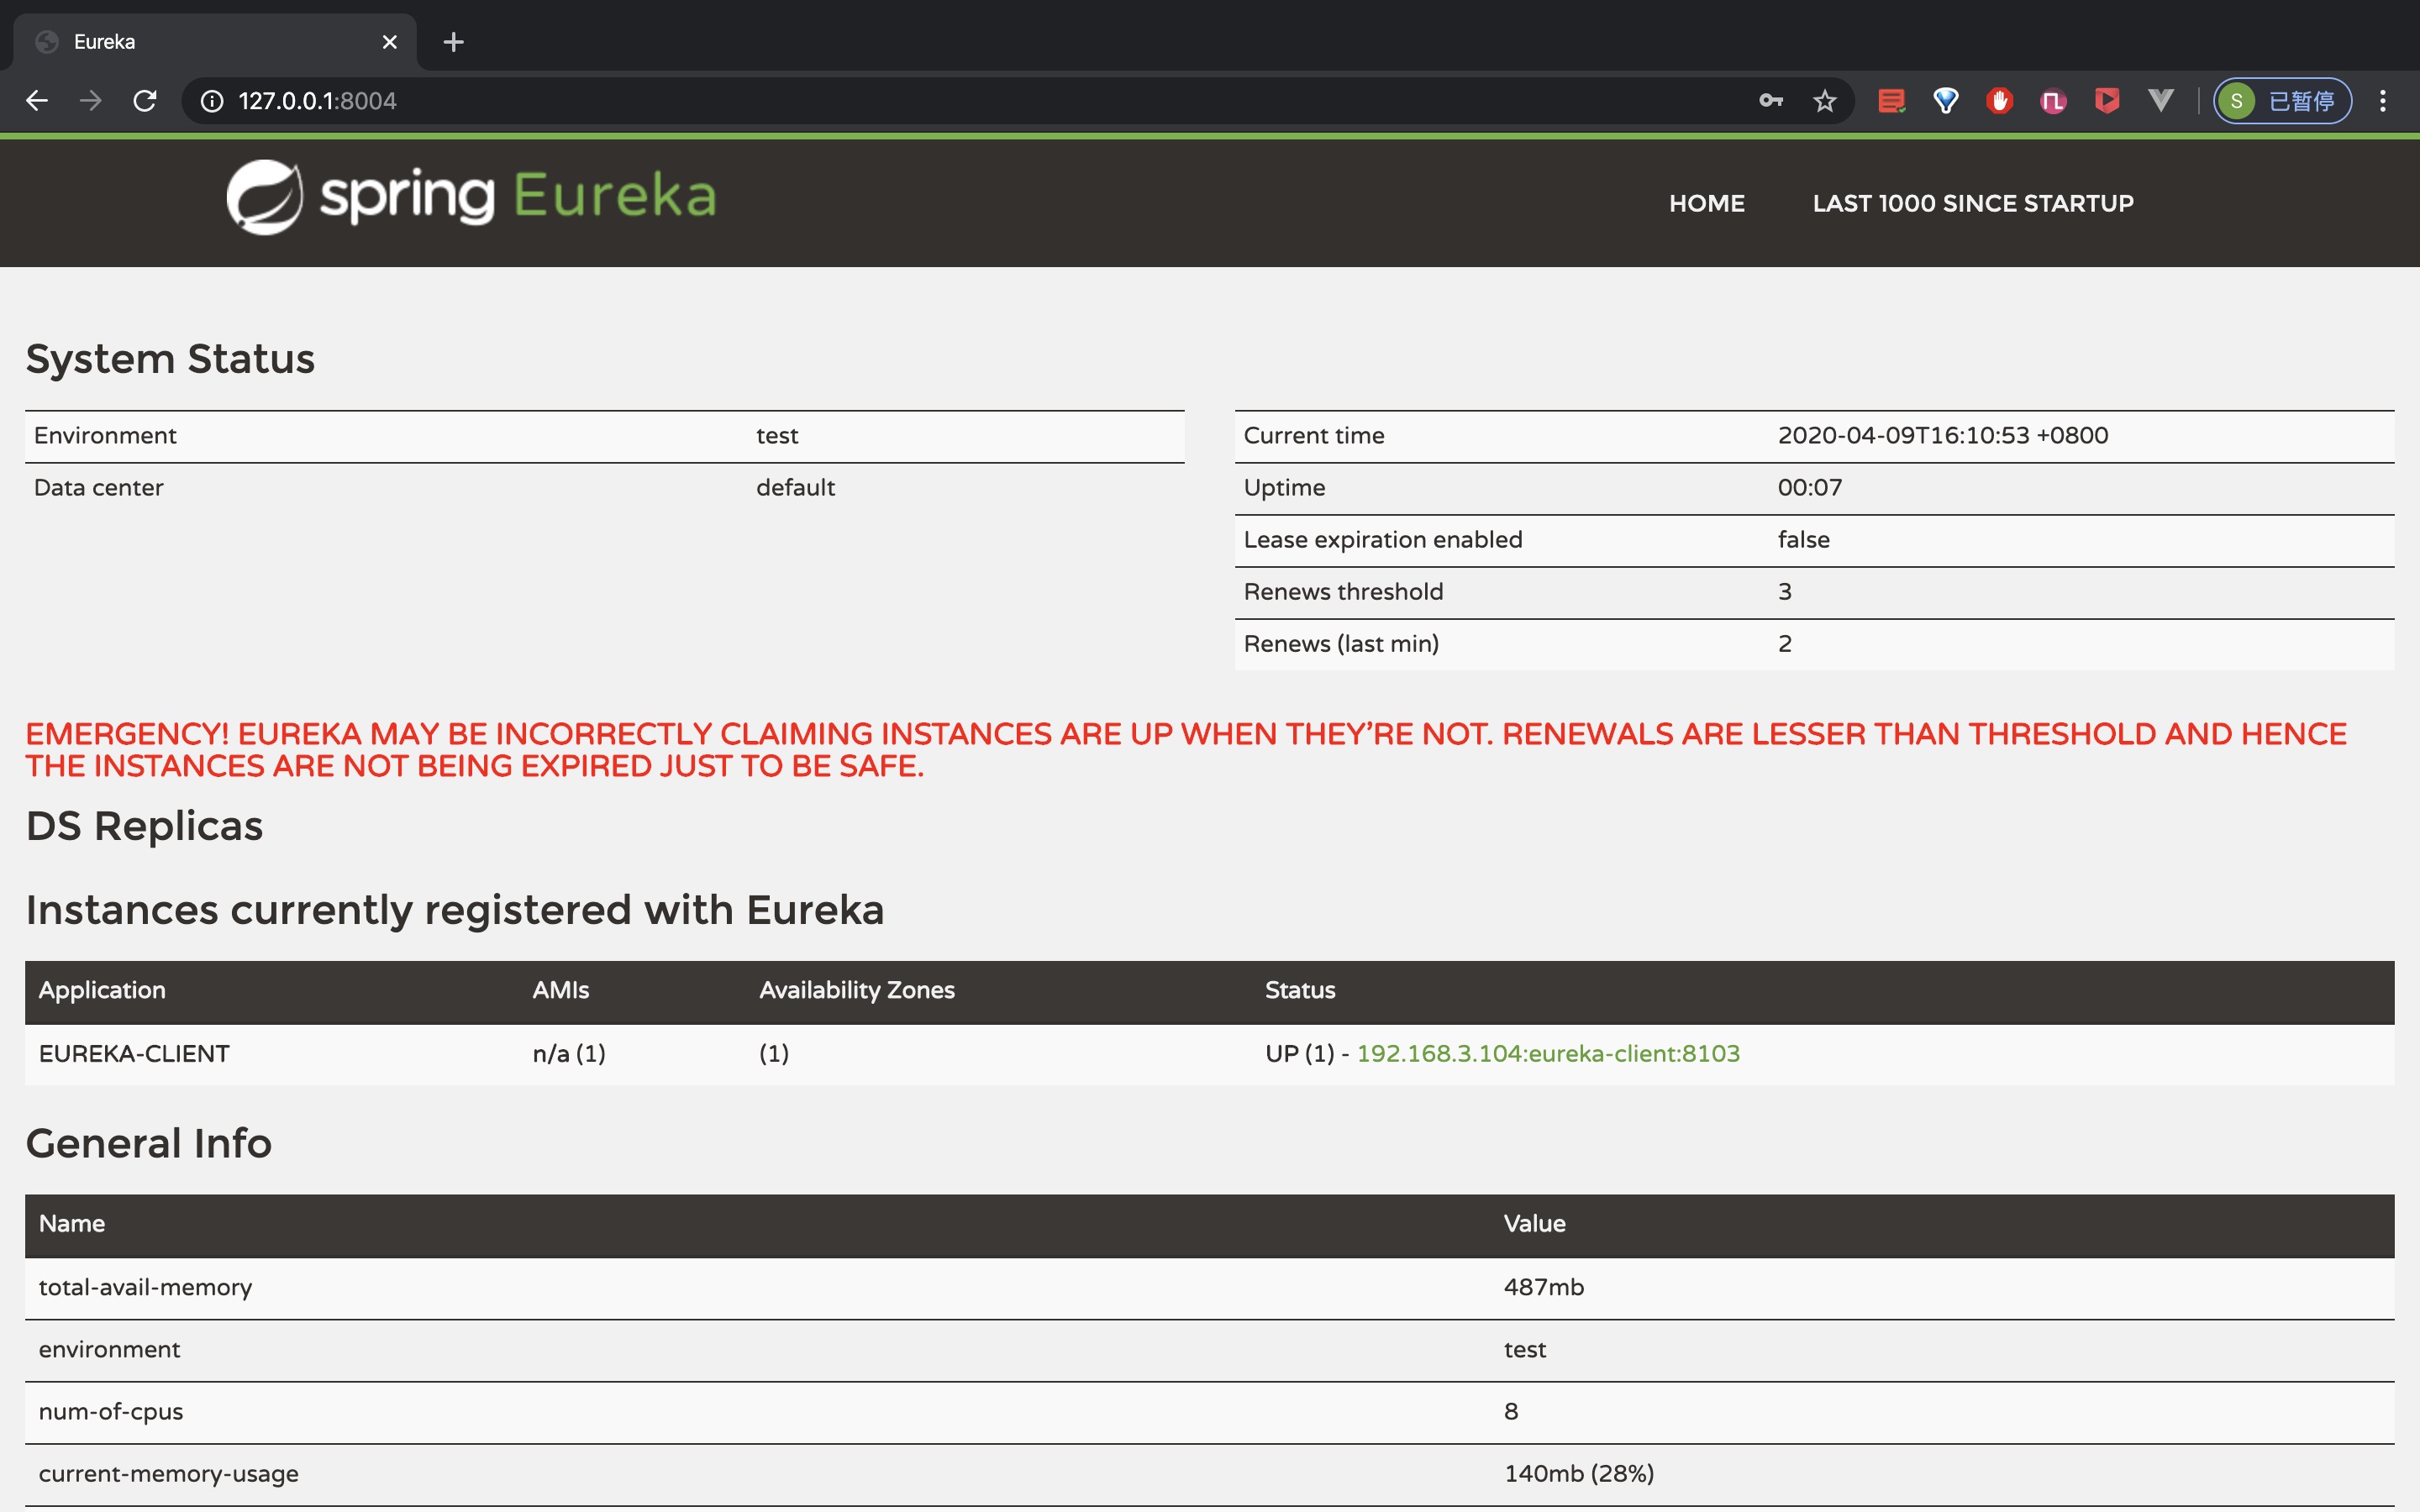Click the red document extension icon

(x=1890, y=100)
